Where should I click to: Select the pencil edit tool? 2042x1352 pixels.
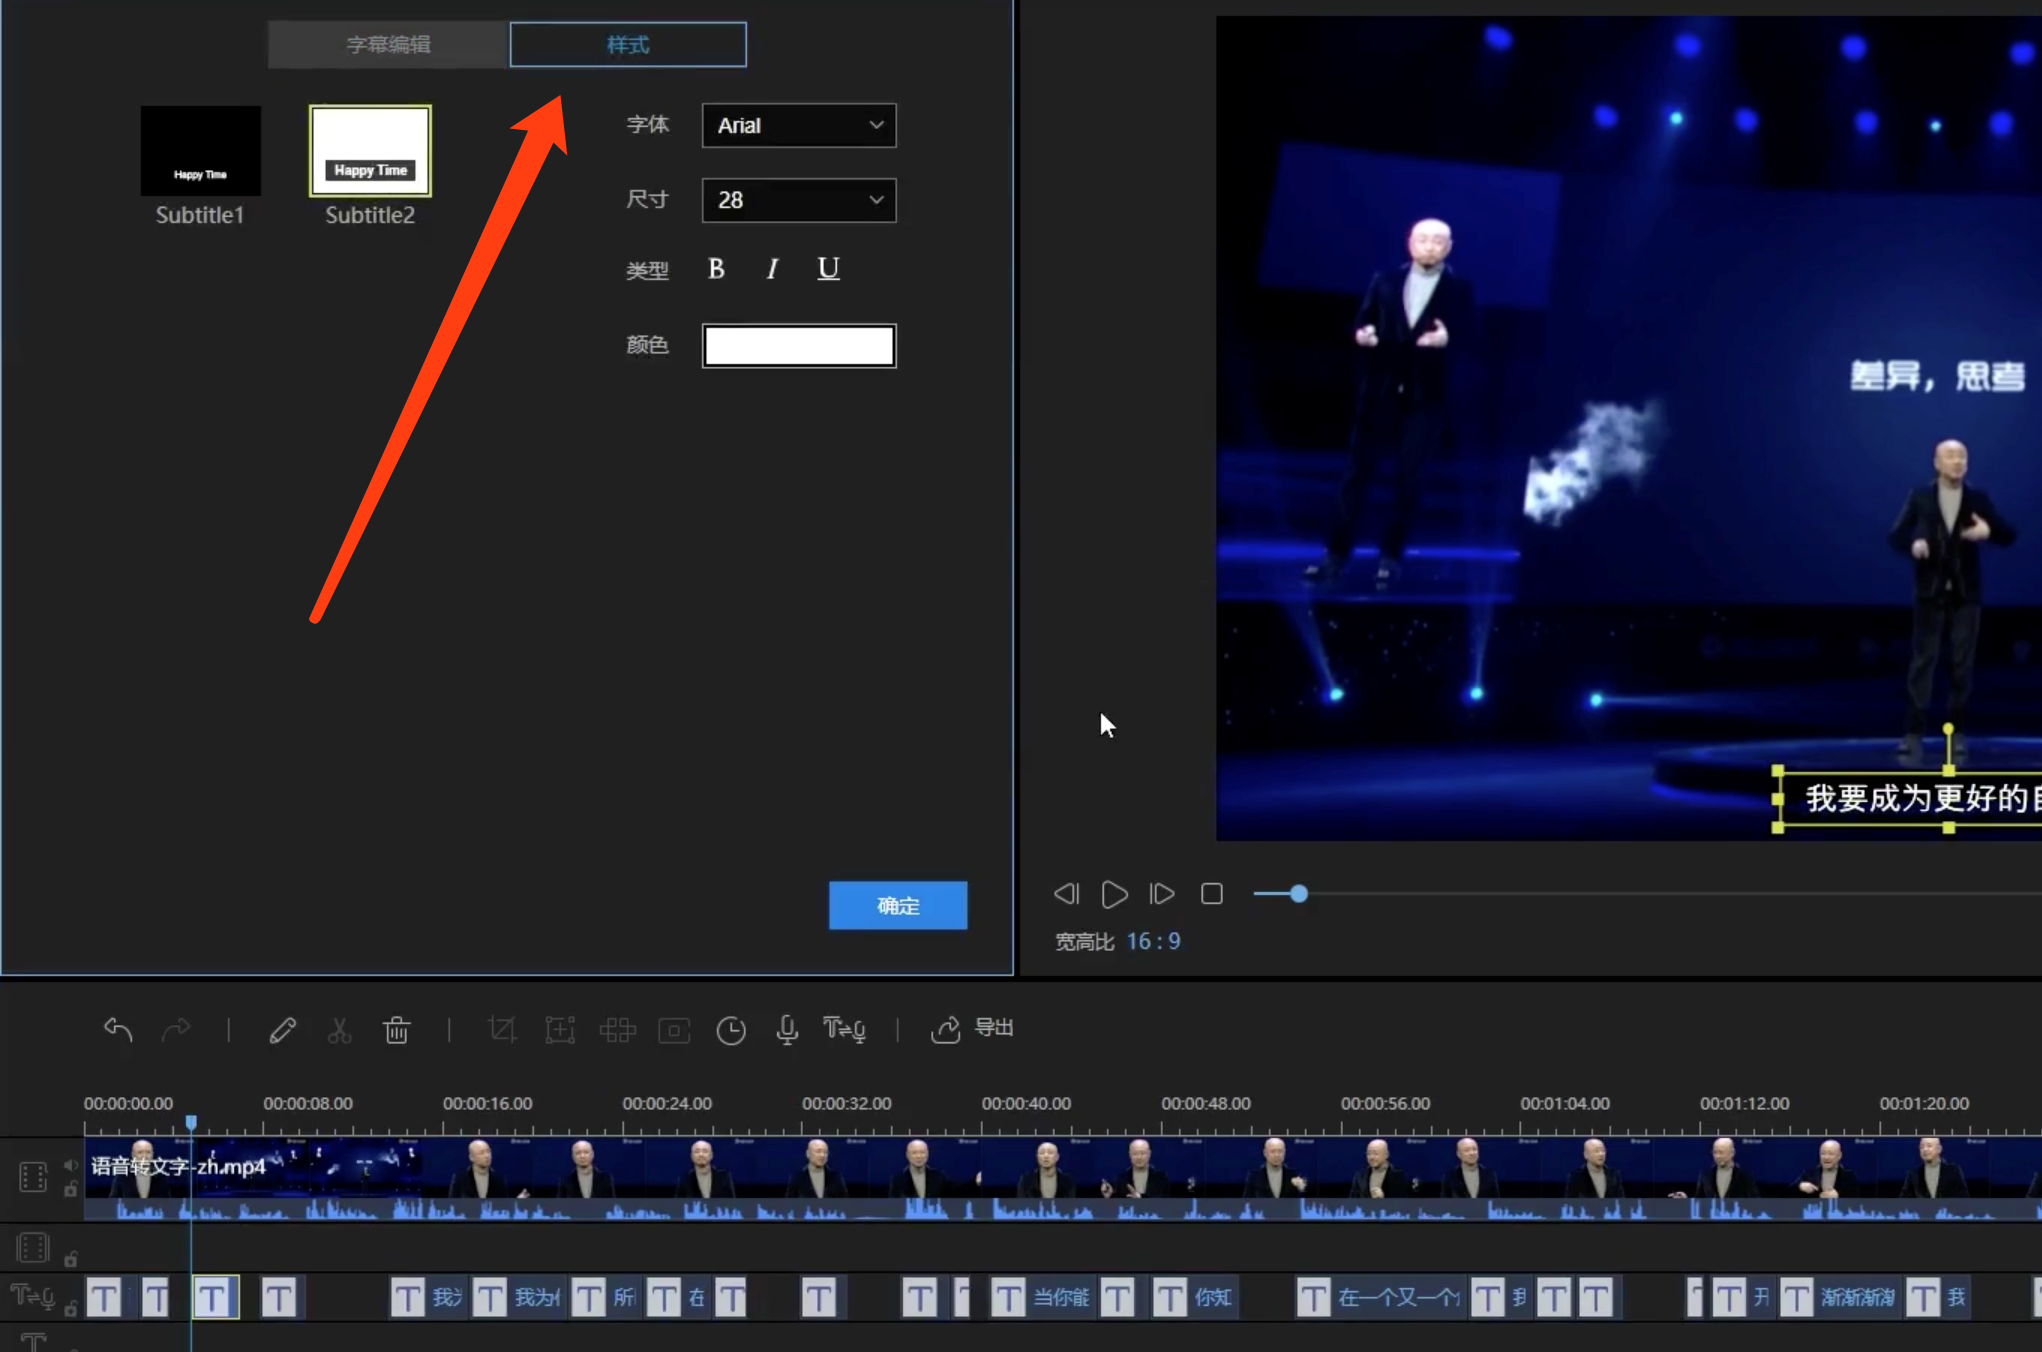(x=282, y=1029)
